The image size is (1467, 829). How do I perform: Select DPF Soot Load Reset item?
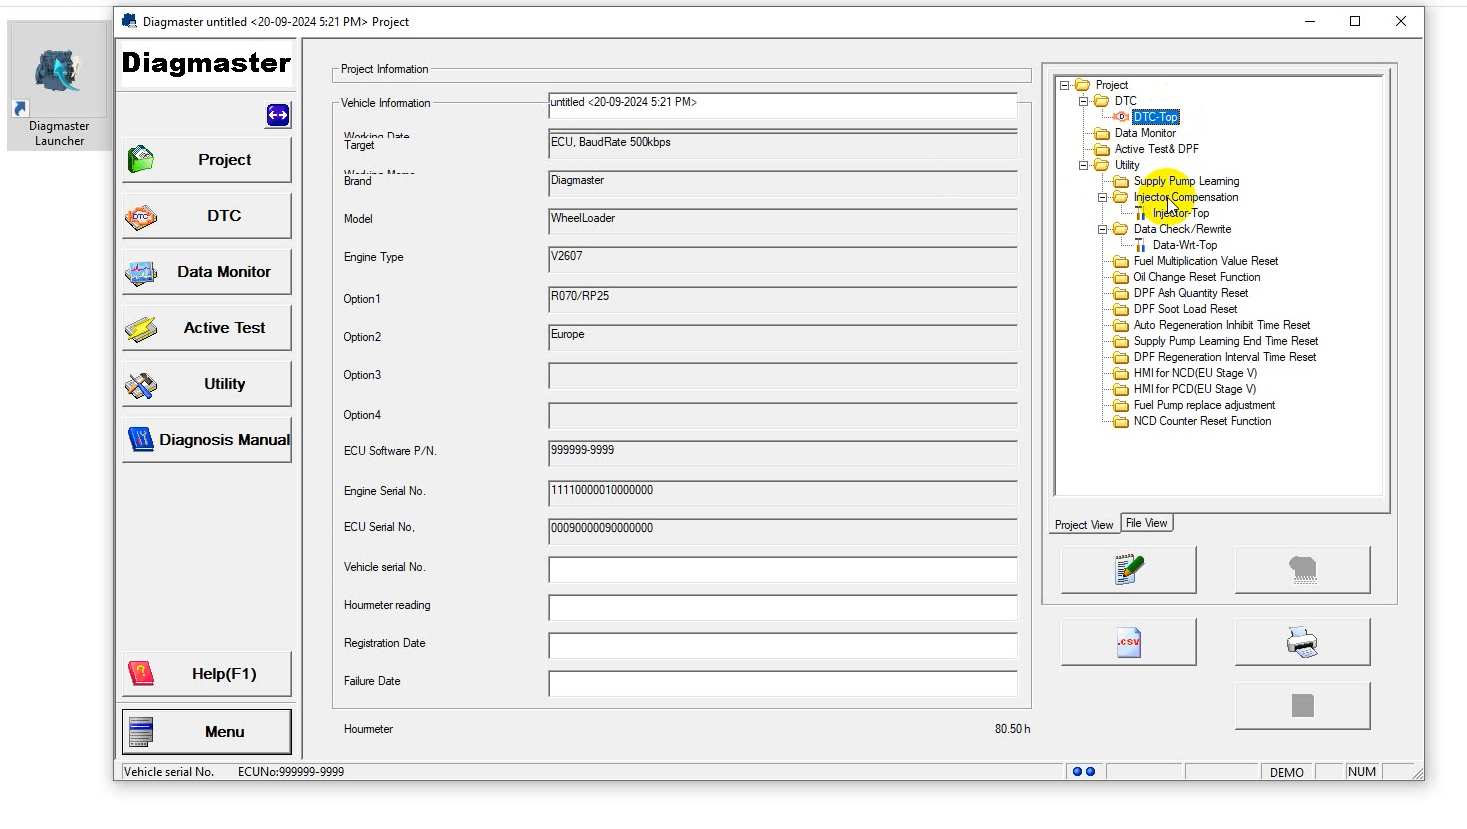[x=1185, y=309]
